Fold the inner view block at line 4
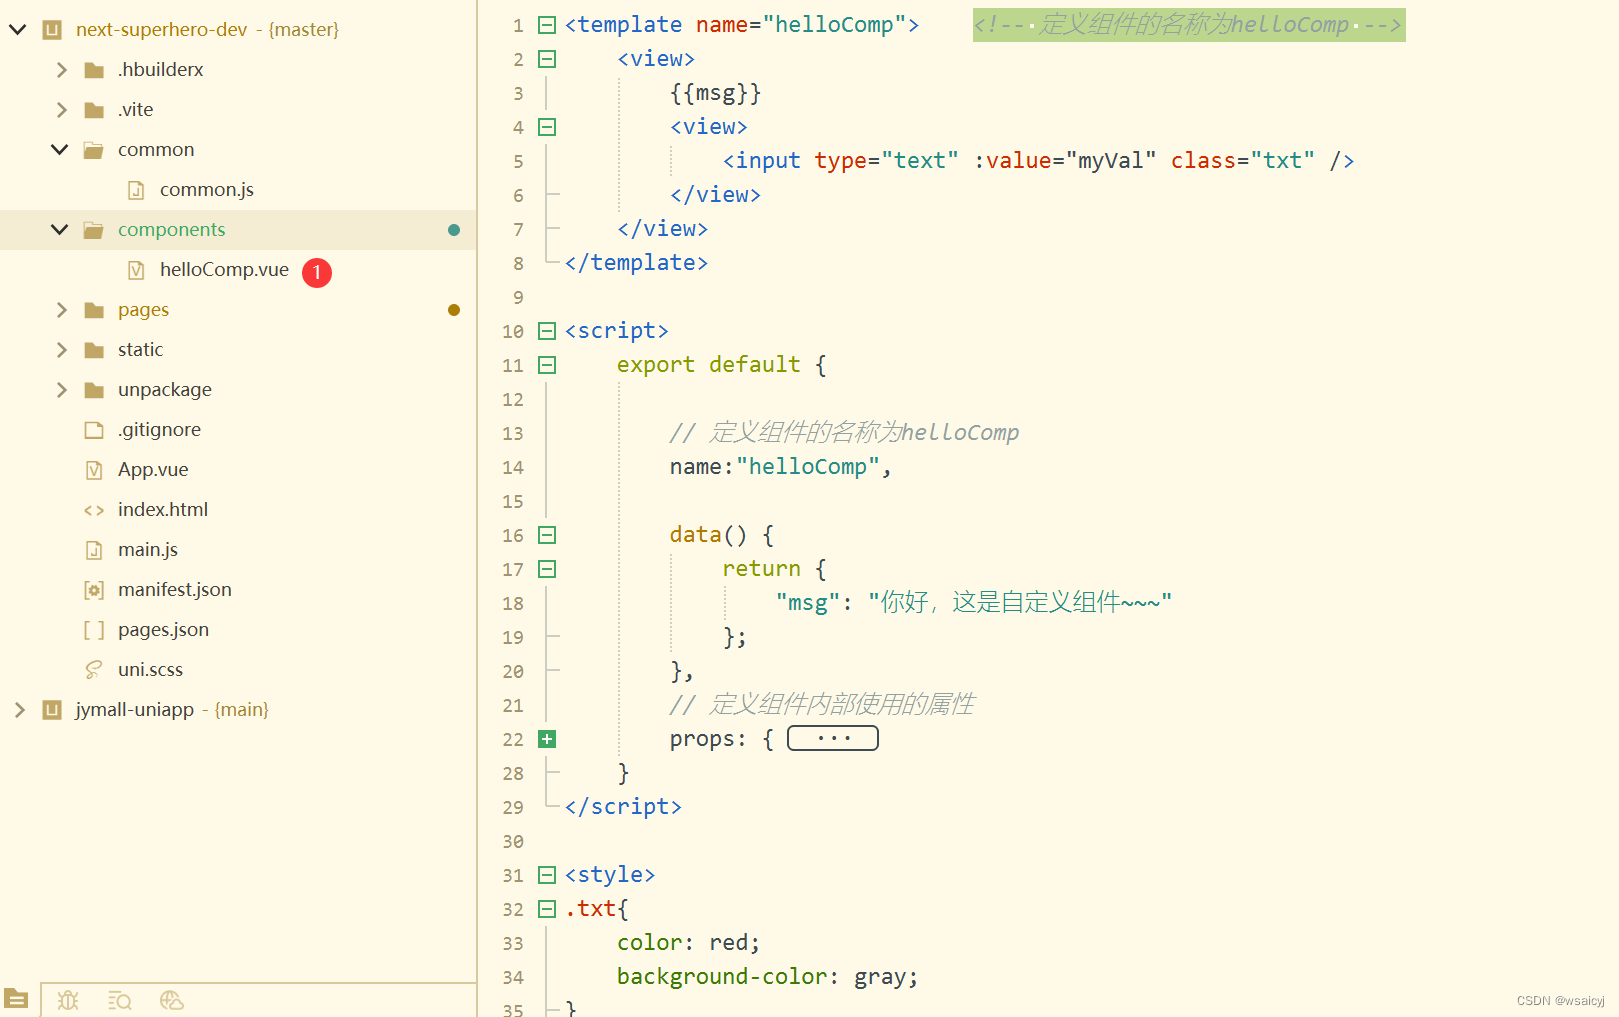Viewport: 1619px width, 1017px height. (x=547, y=127)
